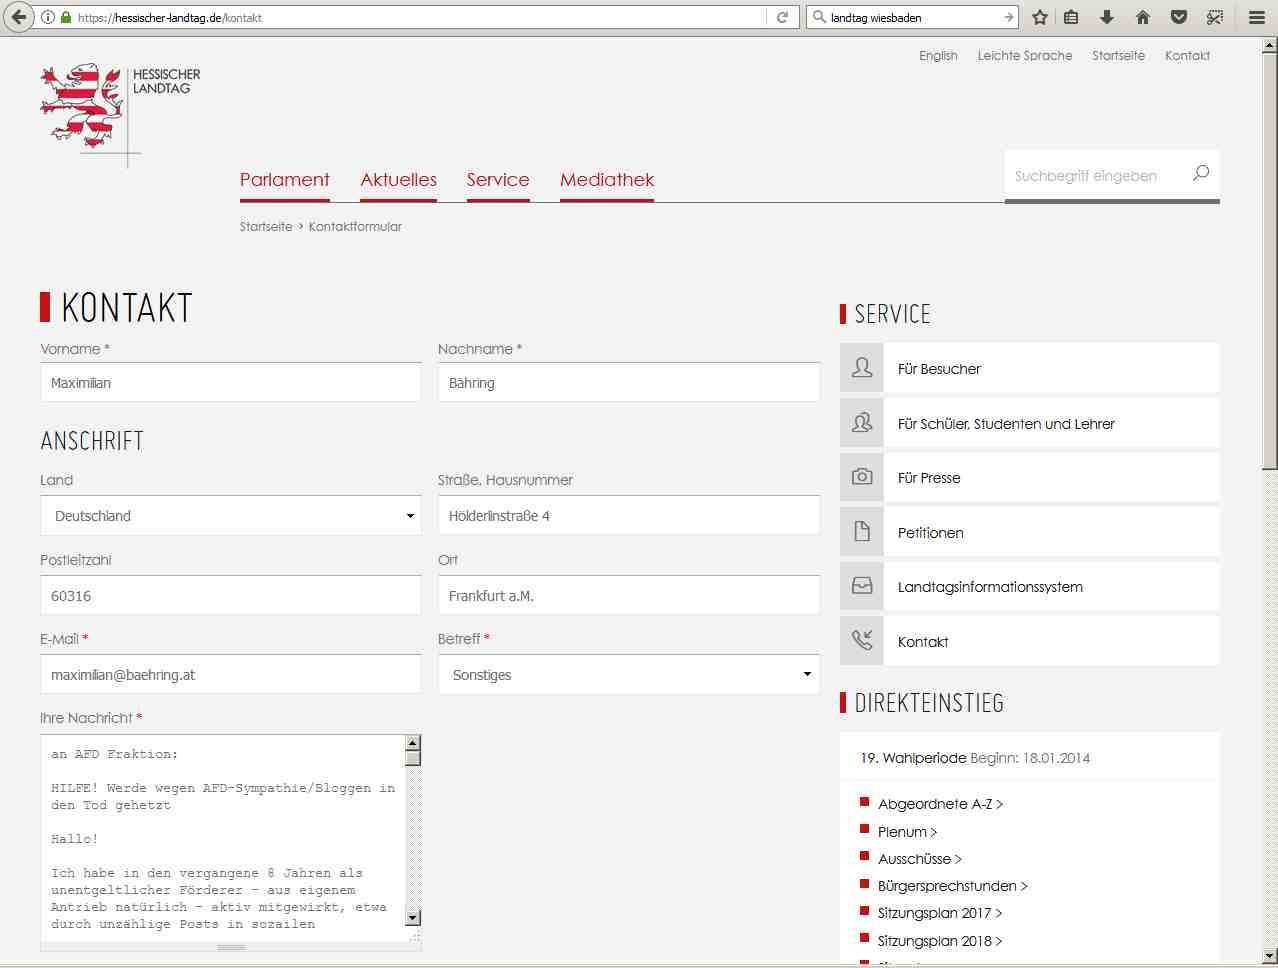Click the message box scroll-down arrow

click(x=413, y=917)
